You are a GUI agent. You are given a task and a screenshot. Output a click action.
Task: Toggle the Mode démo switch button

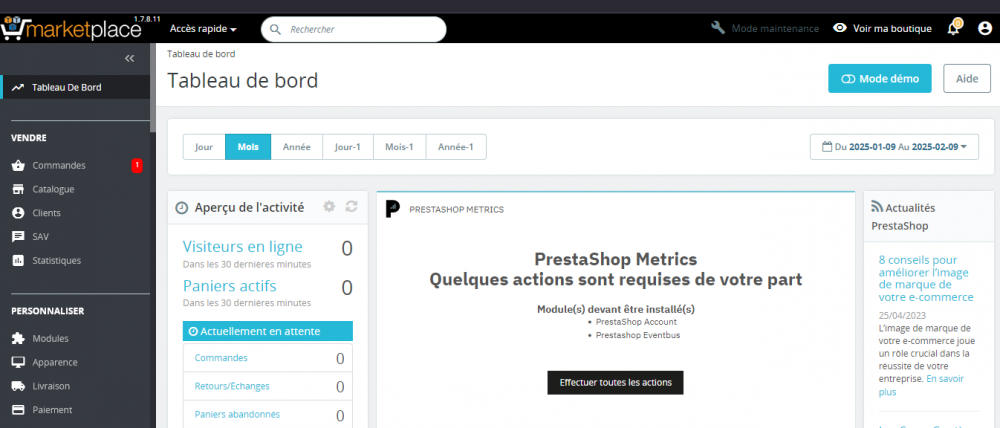pos(879,79)
